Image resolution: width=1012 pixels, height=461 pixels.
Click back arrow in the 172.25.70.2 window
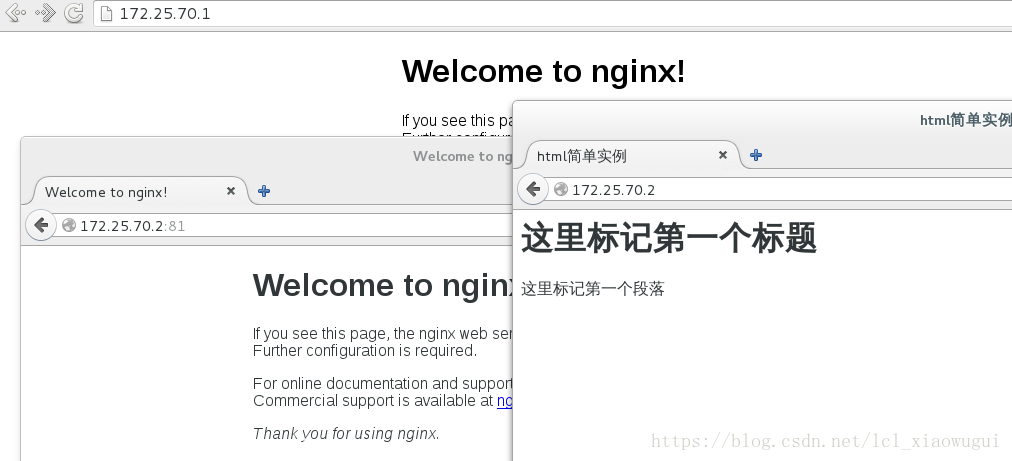point(533,189)
